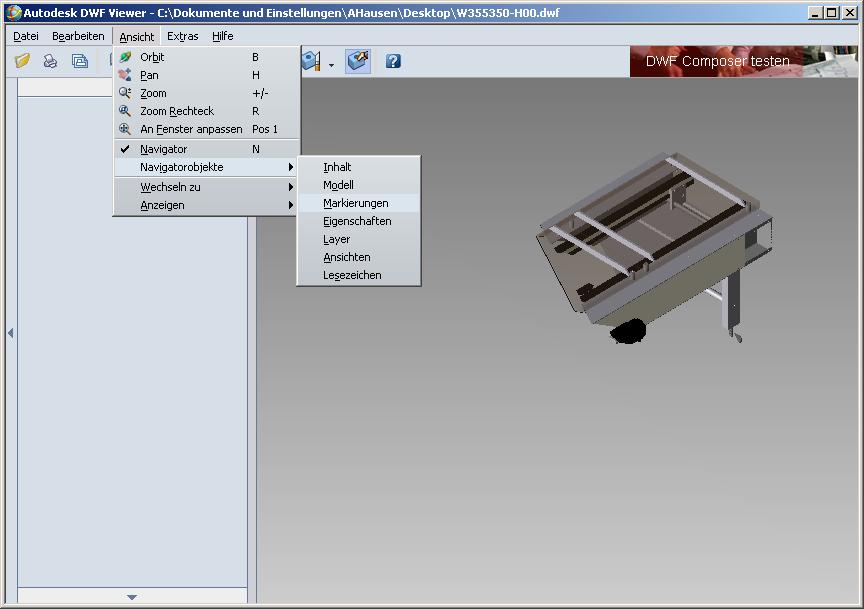
Task: Click the stacked sheets toolbar icon
Action: [x=80, y=61]
